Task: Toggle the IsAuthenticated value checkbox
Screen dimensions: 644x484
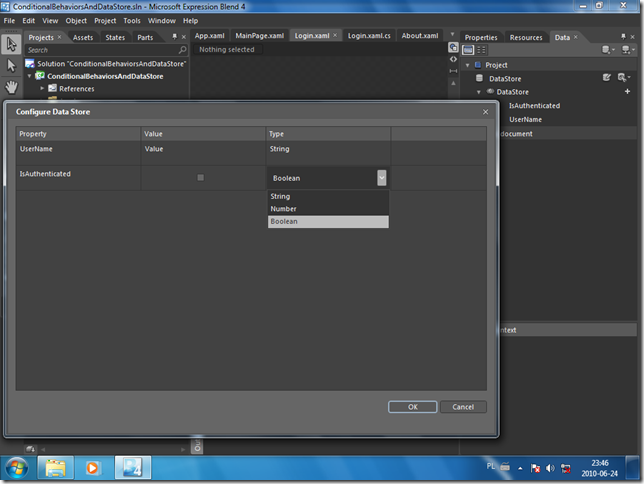Action: click(x=201, y=178)
